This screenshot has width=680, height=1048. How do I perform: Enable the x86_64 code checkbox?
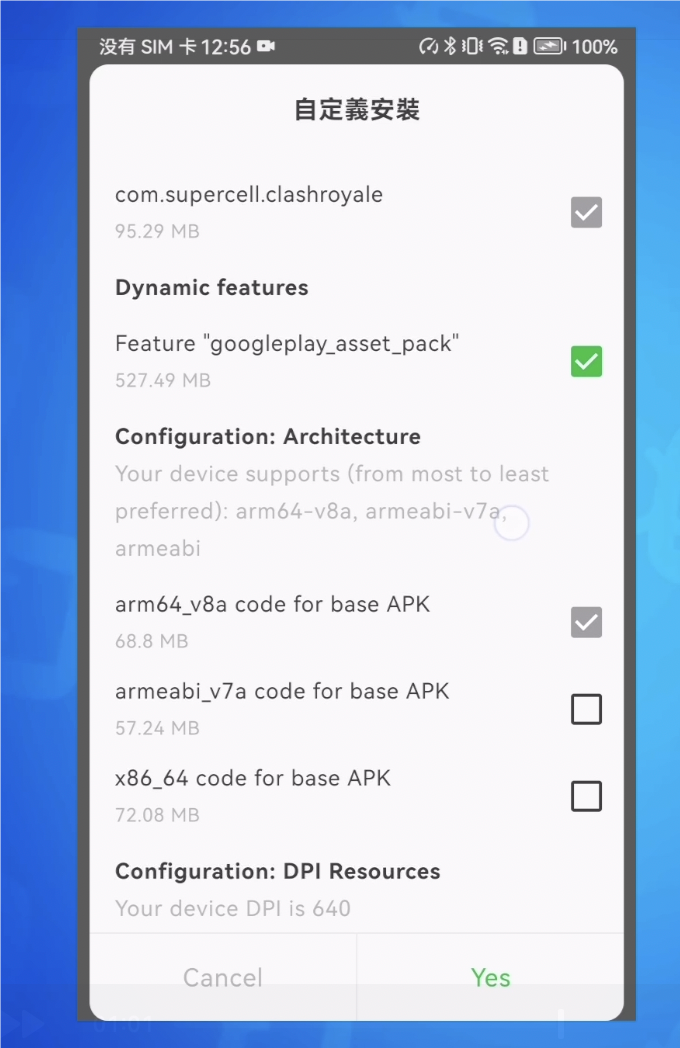tap(586, 796)
